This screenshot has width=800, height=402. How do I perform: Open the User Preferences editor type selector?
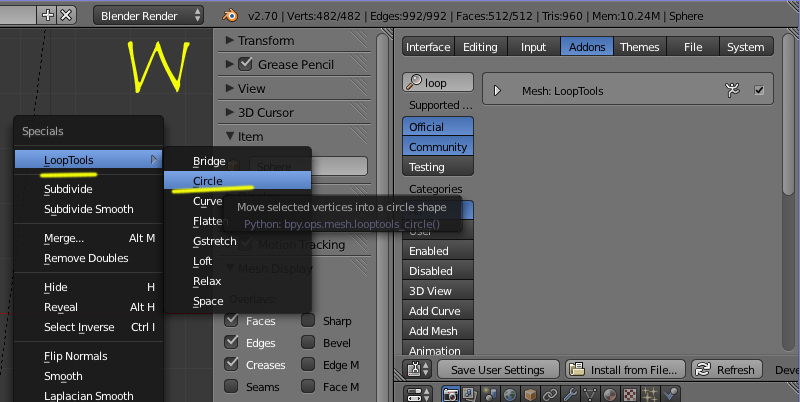pos(418,369)
